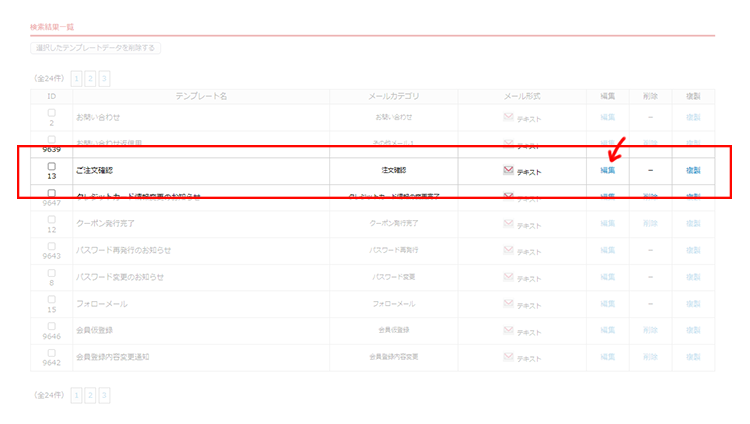Duplicate パスワード変更のお知らせ via 複製
The width and height of the screenshot is (750, 424).
(693, 277)
